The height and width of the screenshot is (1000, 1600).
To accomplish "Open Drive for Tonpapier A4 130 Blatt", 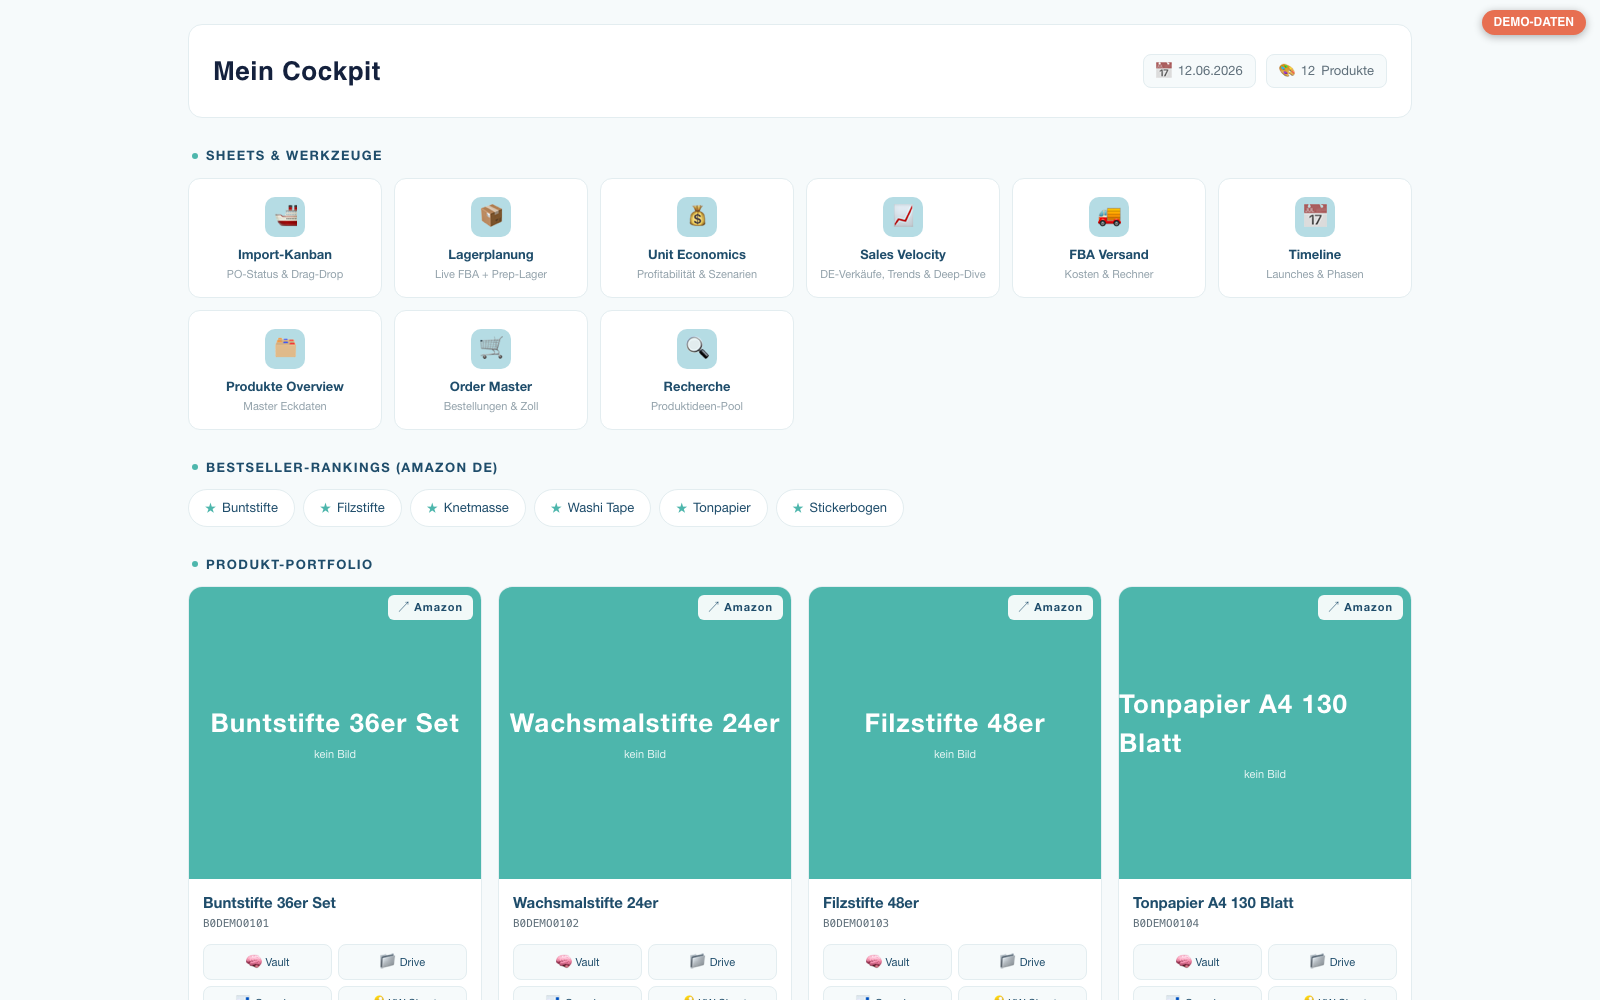I will coord(1332,962).
